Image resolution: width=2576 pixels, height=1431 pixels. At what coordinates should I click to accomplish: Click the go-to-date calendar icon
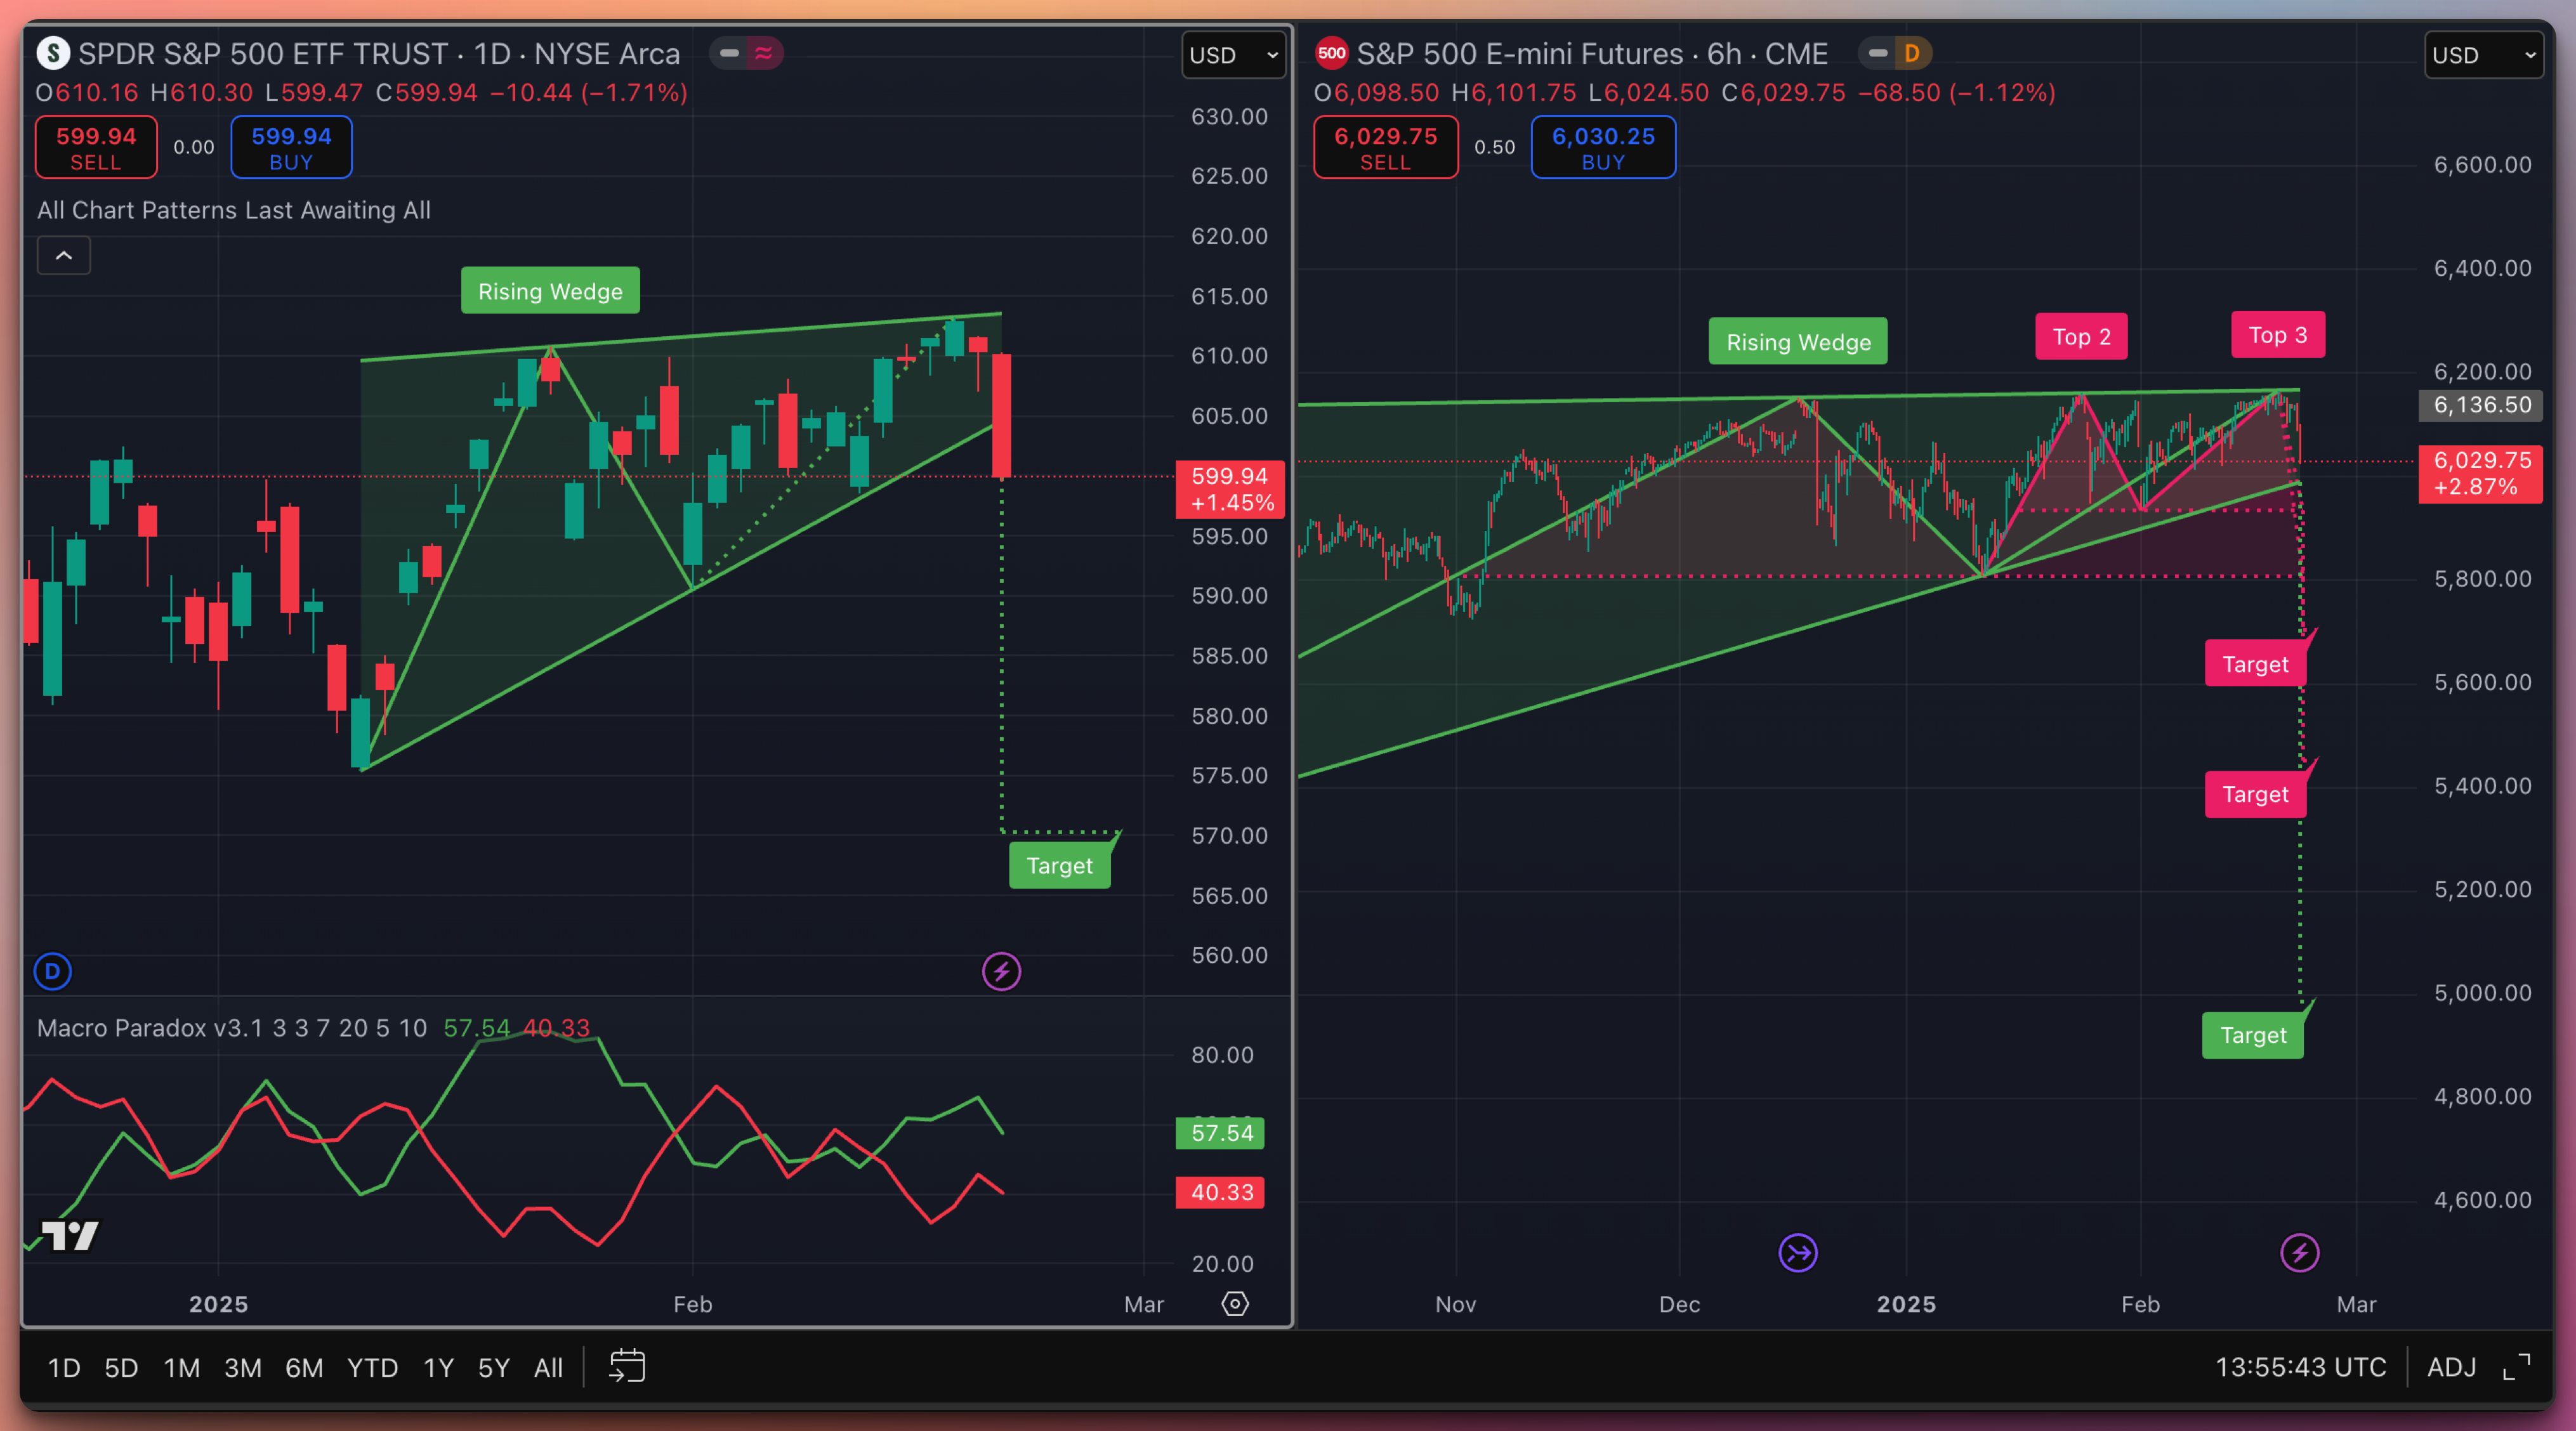tap(627, 1366)
